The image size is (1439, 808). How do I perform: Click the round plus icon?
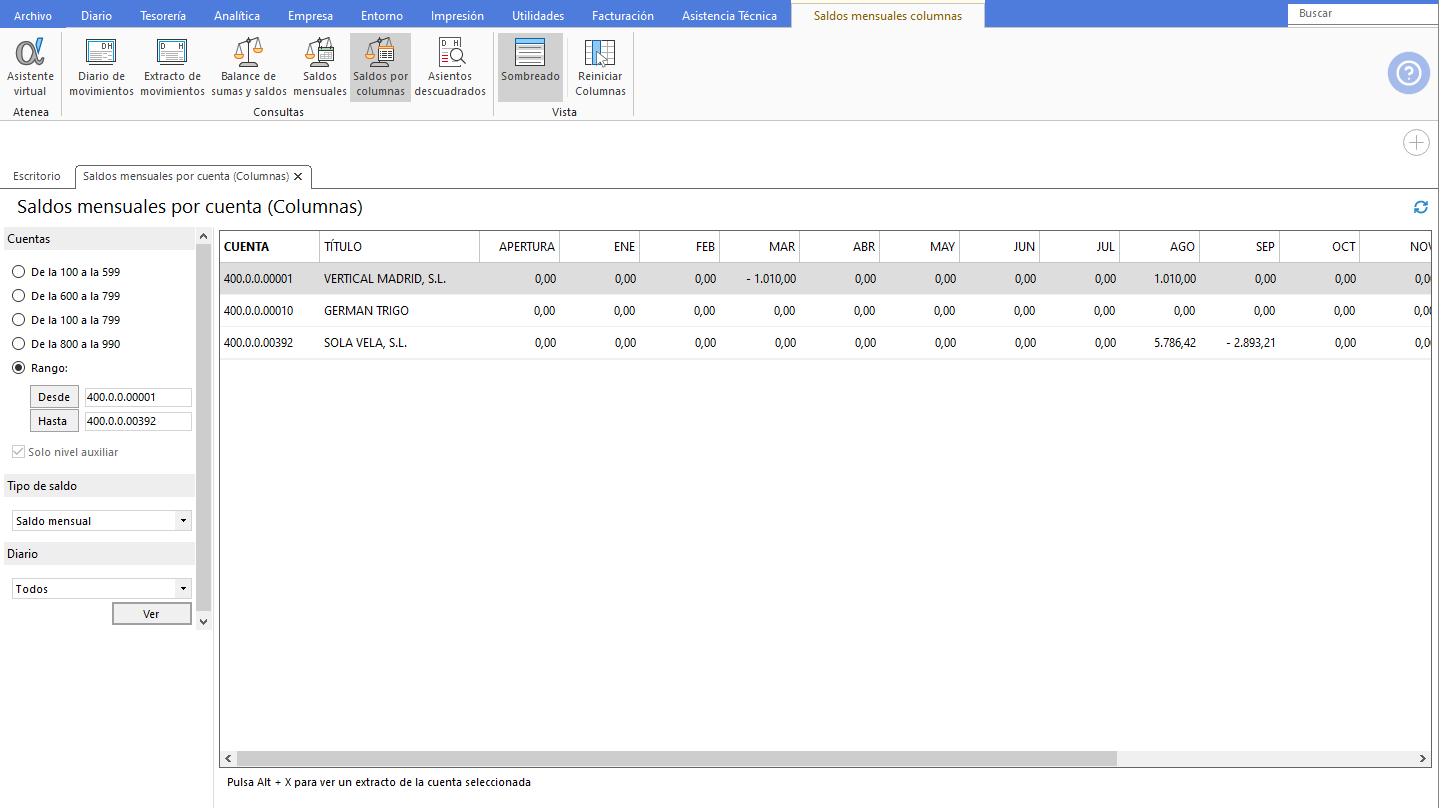1416,143
